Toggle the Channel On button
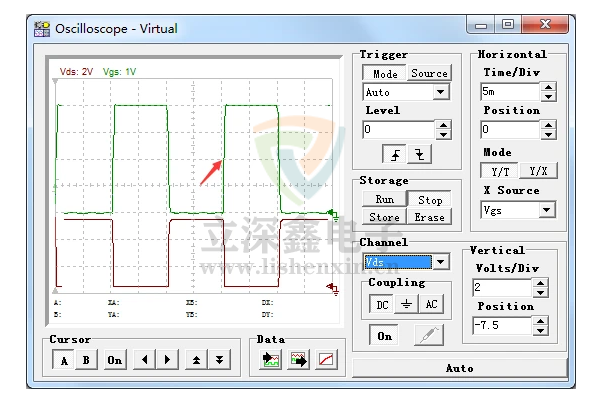This screenshot has width=600, height=402. click(385, 336)
